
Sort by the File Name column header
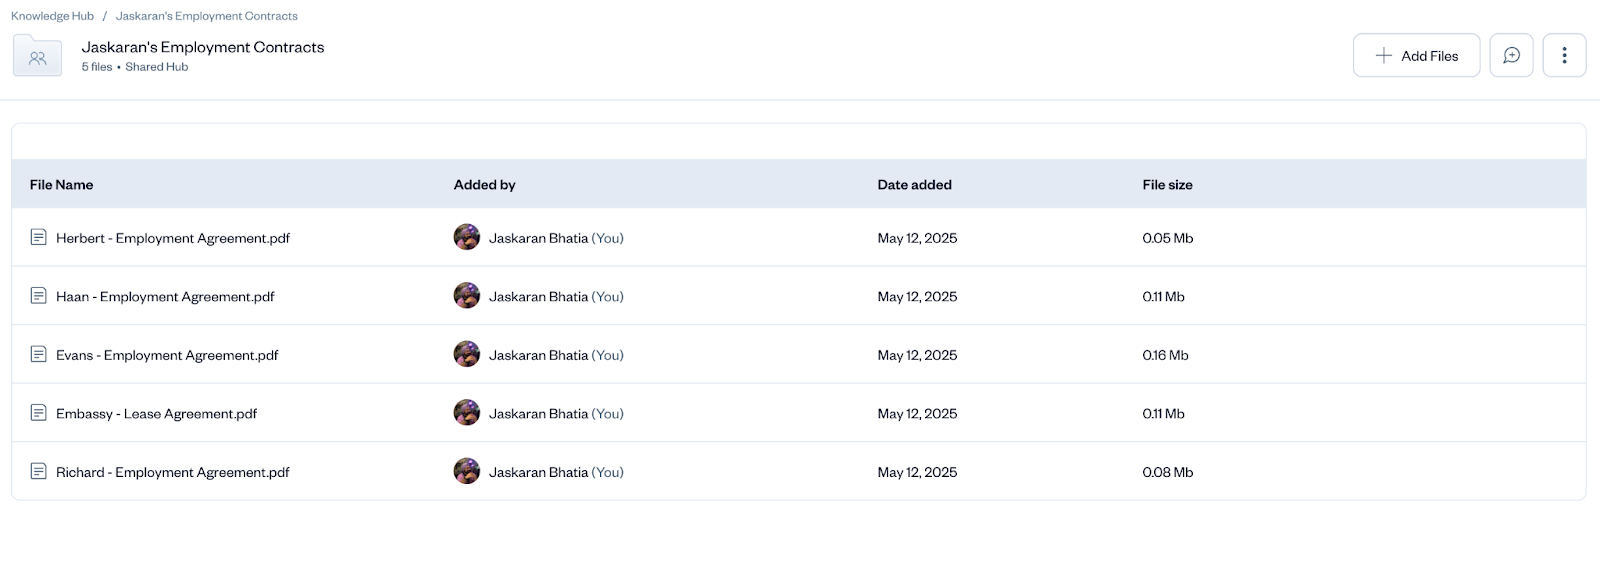pyautogui.click(x=61, y=185)
